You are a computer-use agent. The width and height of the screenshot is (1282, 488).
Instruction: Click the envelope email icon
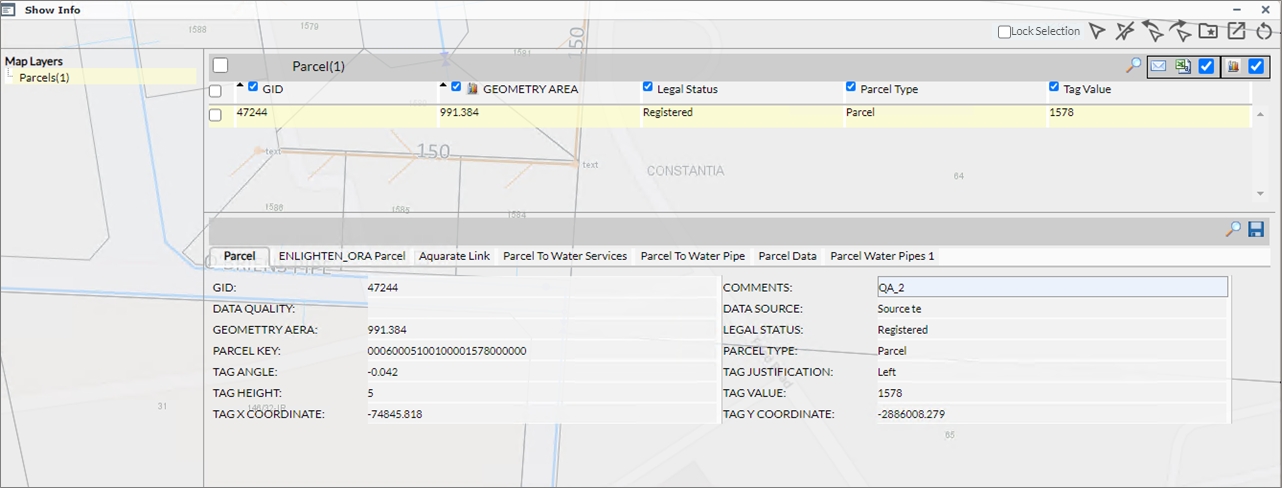(1158, 67)
